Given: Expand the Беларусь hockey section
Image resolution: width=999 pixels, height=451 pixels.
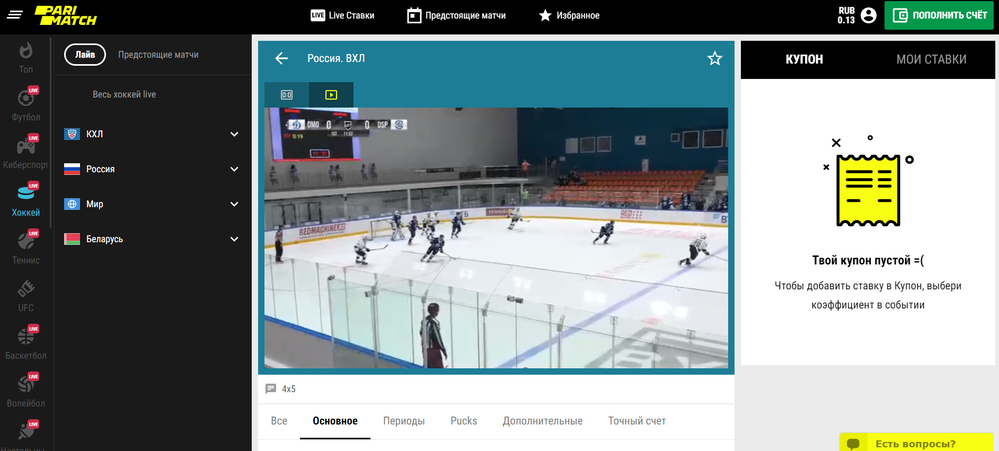Looking at the screenshot, I should (234, 239).
